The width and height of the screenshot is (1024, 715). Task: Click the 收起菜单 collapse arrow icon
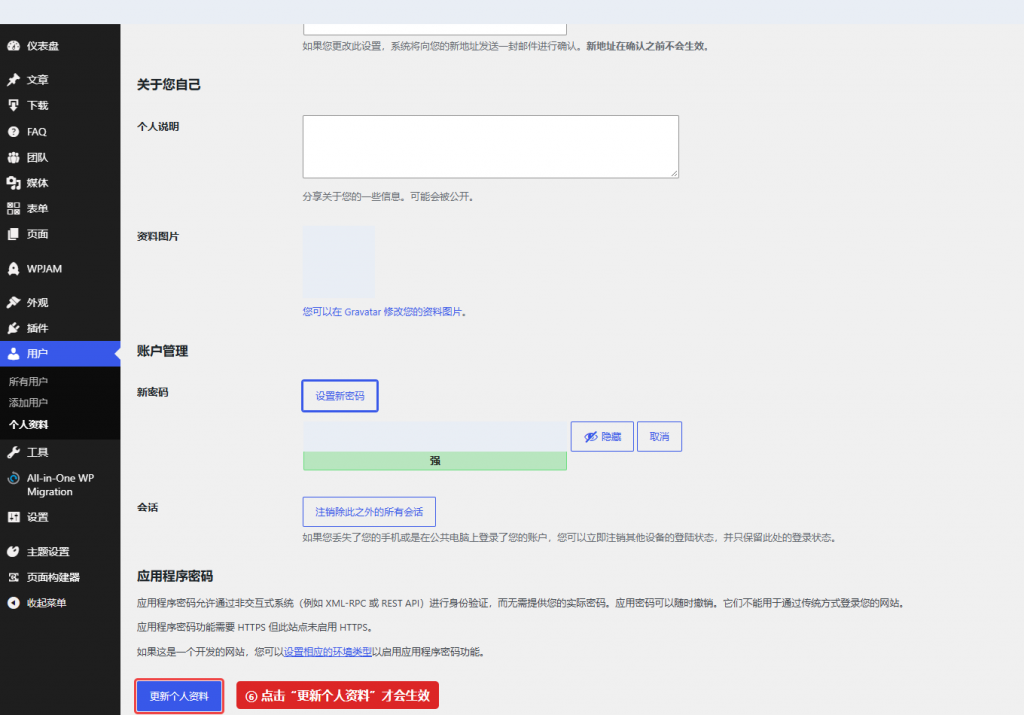point(13,603)
